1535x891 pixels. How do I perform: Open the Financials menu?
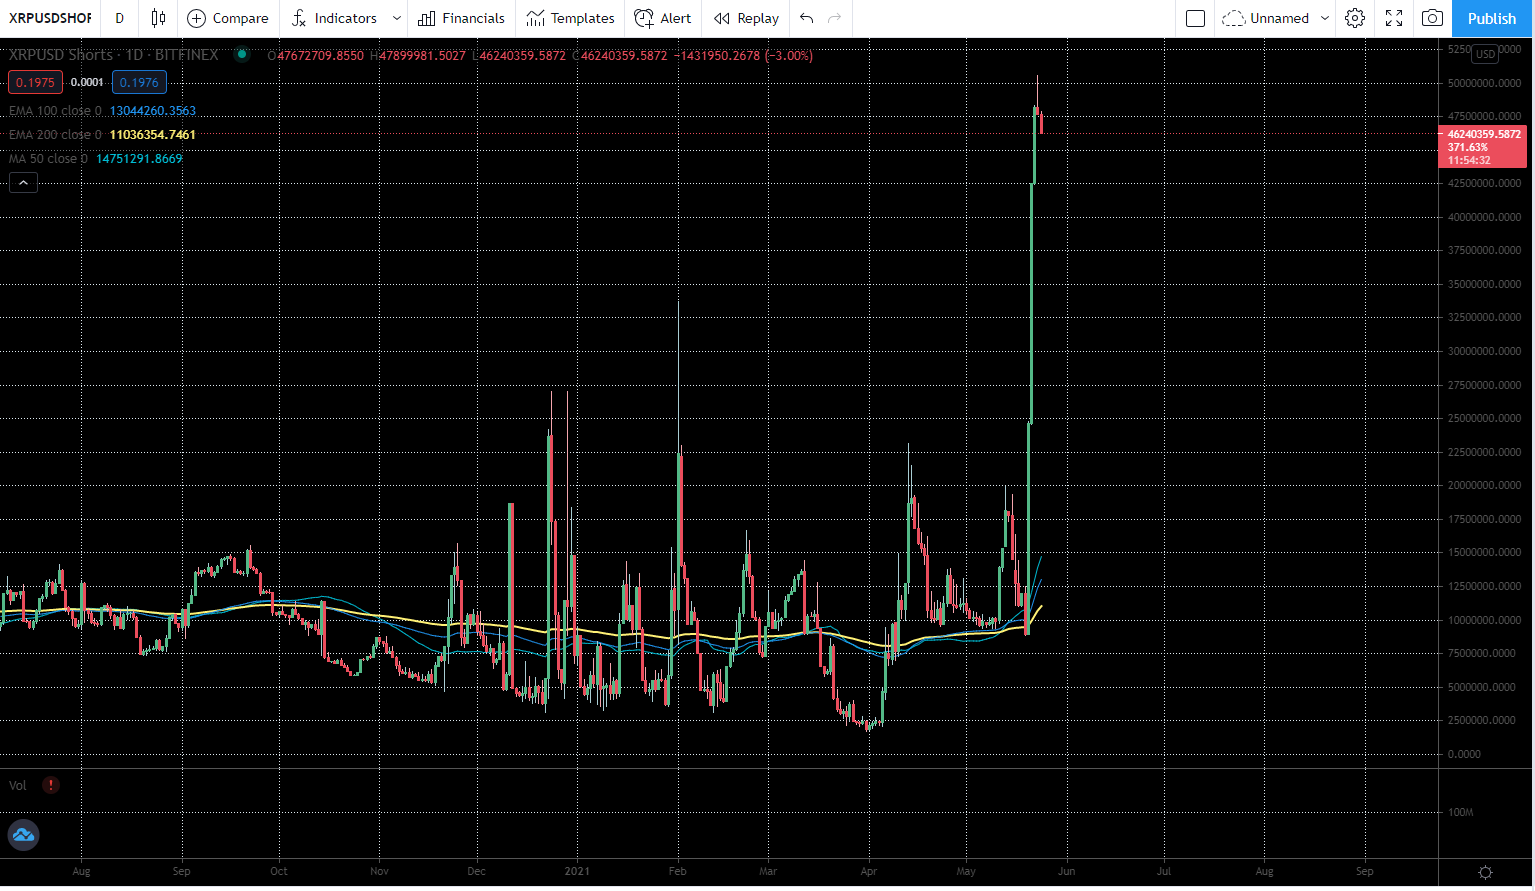(x=461, y=18)
